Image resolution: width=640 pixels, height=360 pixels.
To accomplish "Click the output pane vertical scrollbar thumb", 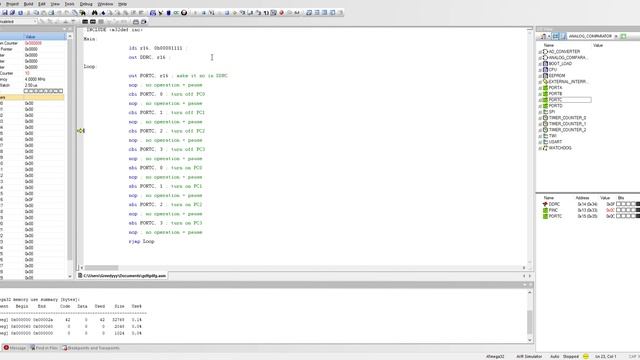I will click(529, 322).
